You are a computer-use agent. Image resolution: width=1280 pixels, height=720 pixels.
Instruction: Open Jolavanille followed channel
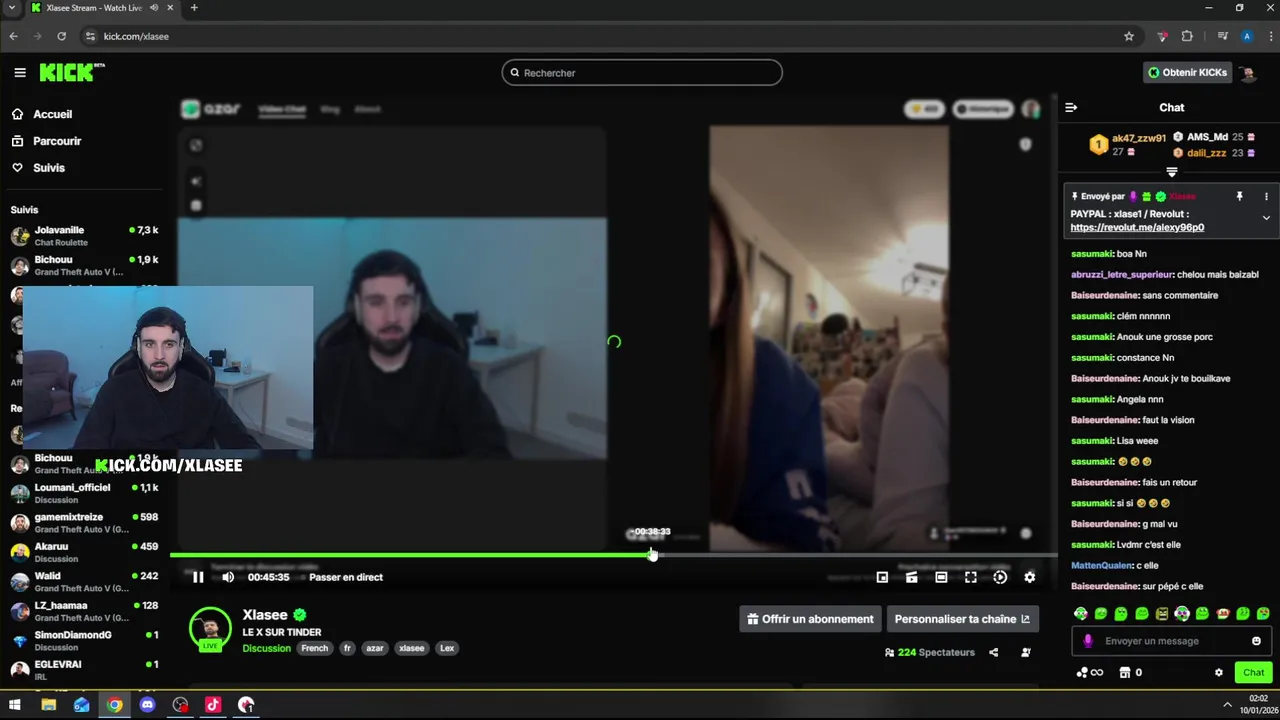point(84,236)
